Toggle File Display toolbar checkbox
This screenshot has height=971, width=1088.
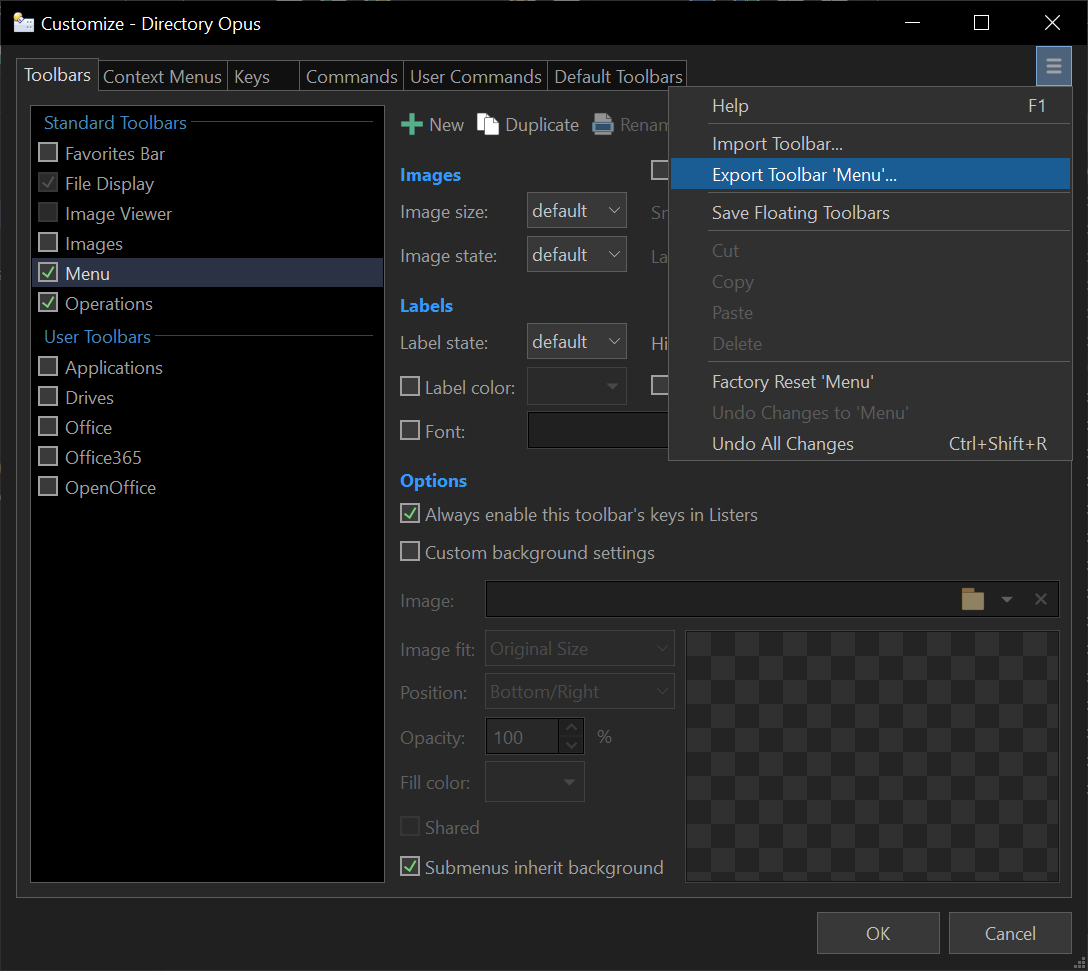click(48, 183)
